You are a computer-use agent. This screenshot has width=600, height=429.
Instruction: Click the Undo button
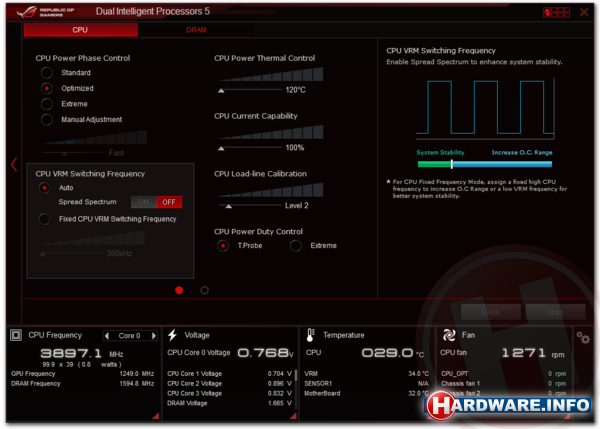(x=491, y=312)
